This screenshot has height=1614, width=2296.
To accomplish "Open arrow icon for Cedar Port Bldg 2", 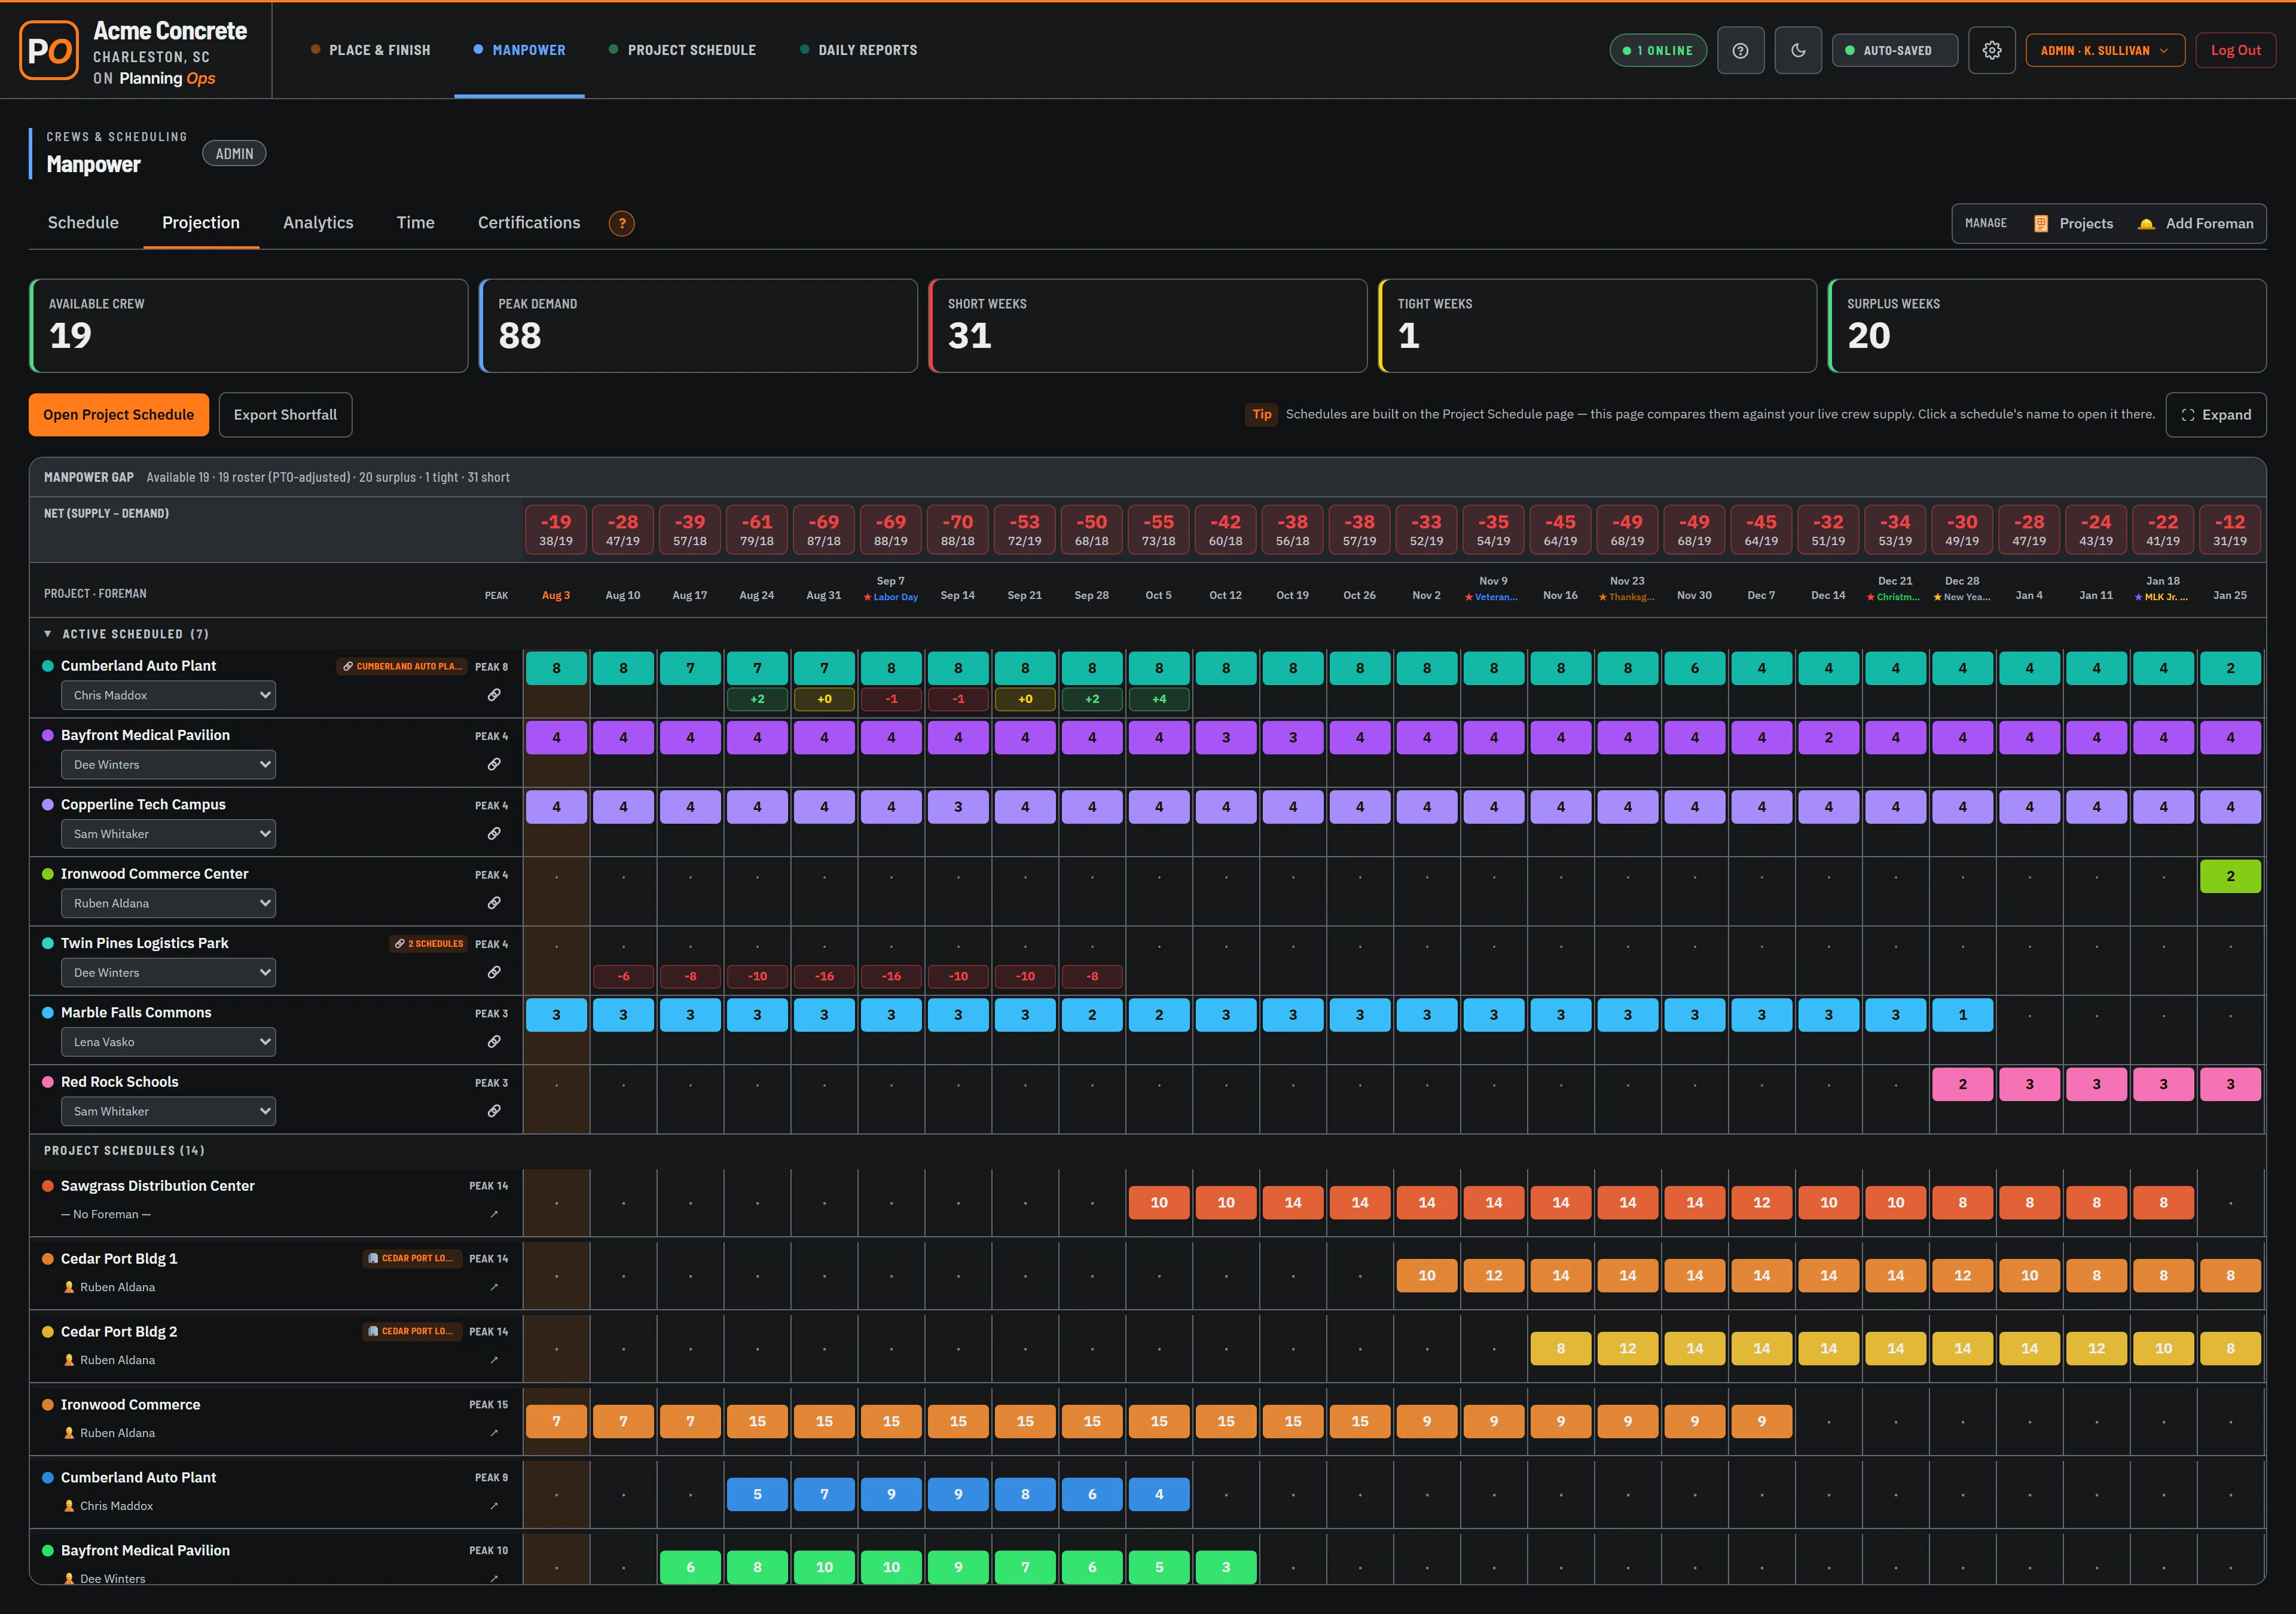I will (494, 1360).
